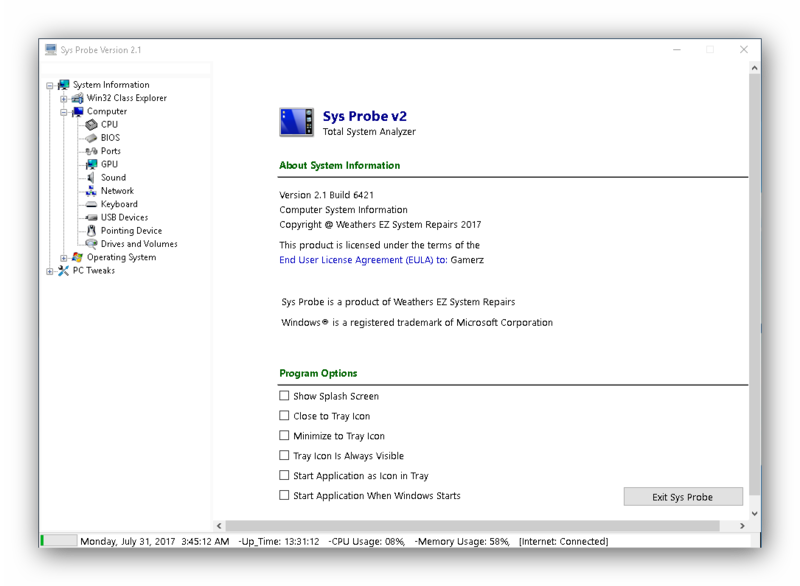Expand the Win32 Class Explorer node
The width and height of the screenshot is (800, 586).
64,98
